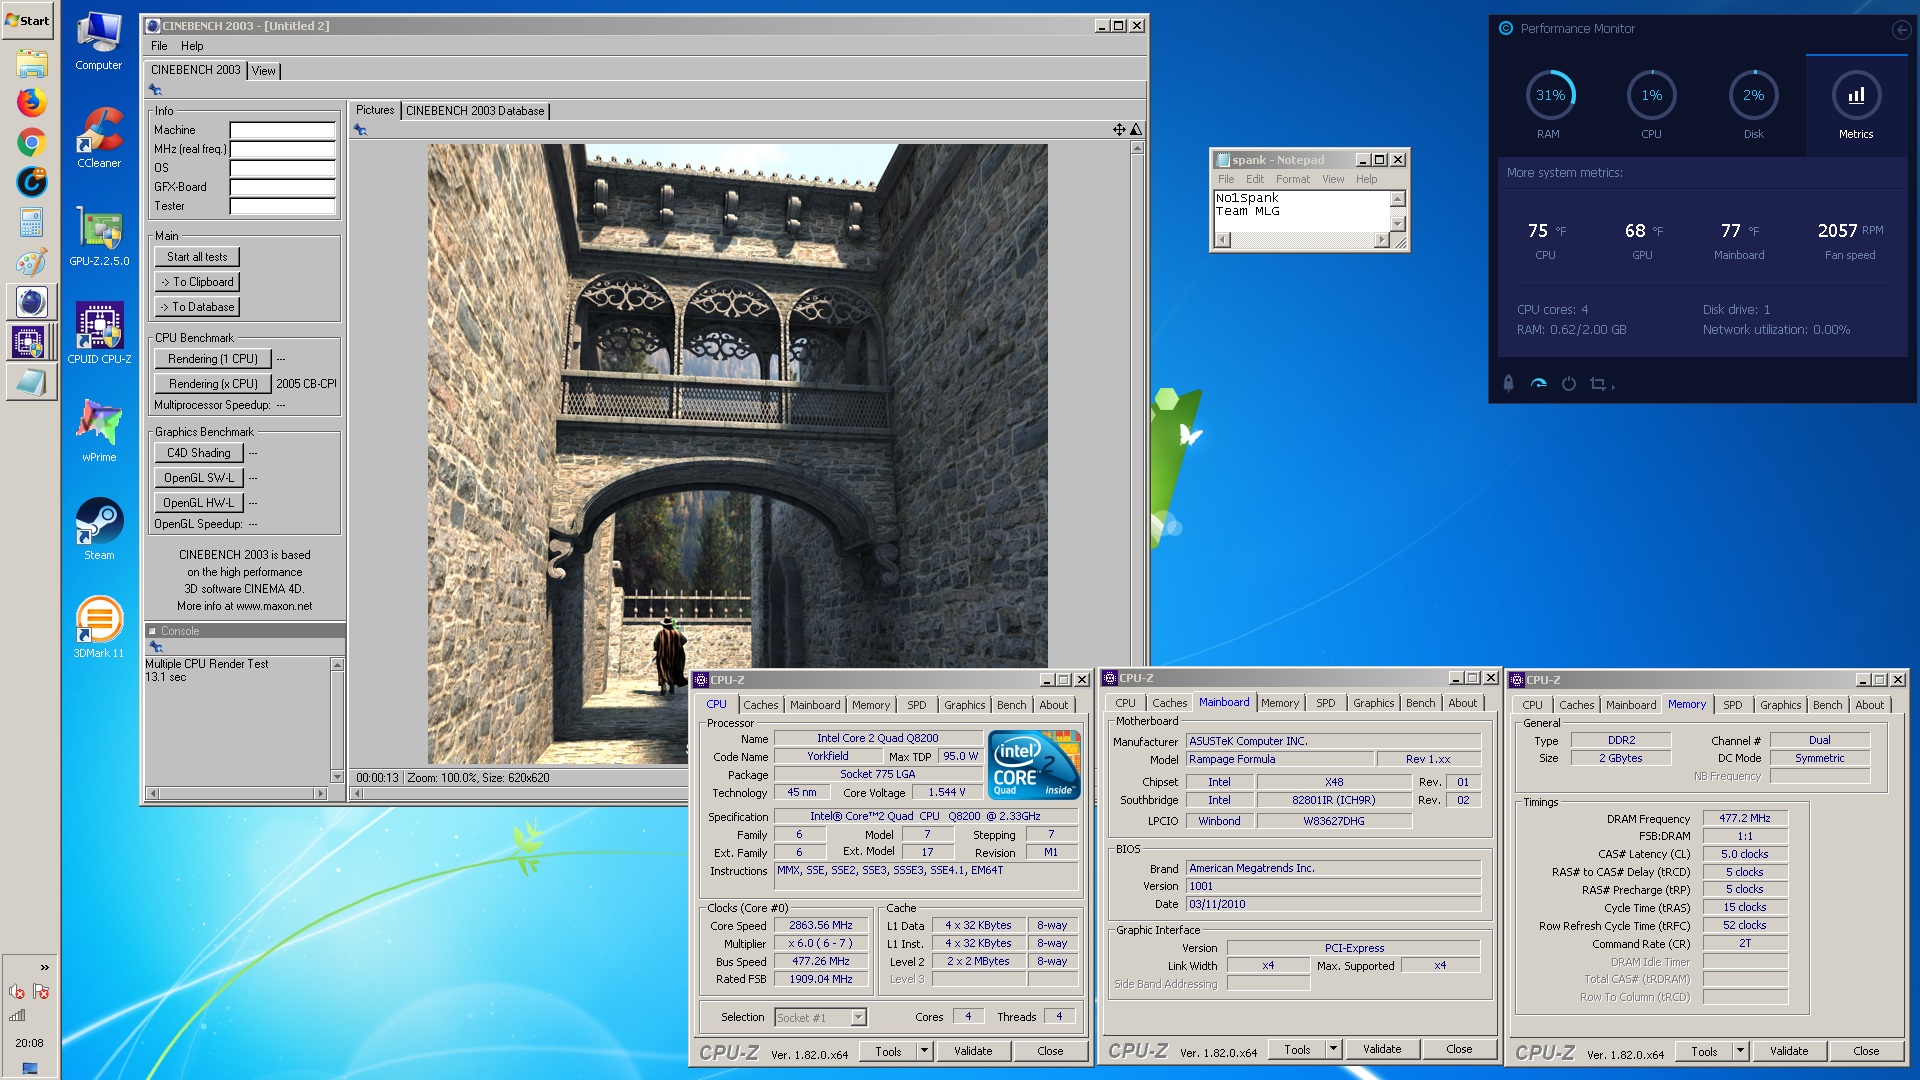1920x1080 pixels.
Task: Open the CPUID CPU-Z desktop shortcut
Action: 99,333
